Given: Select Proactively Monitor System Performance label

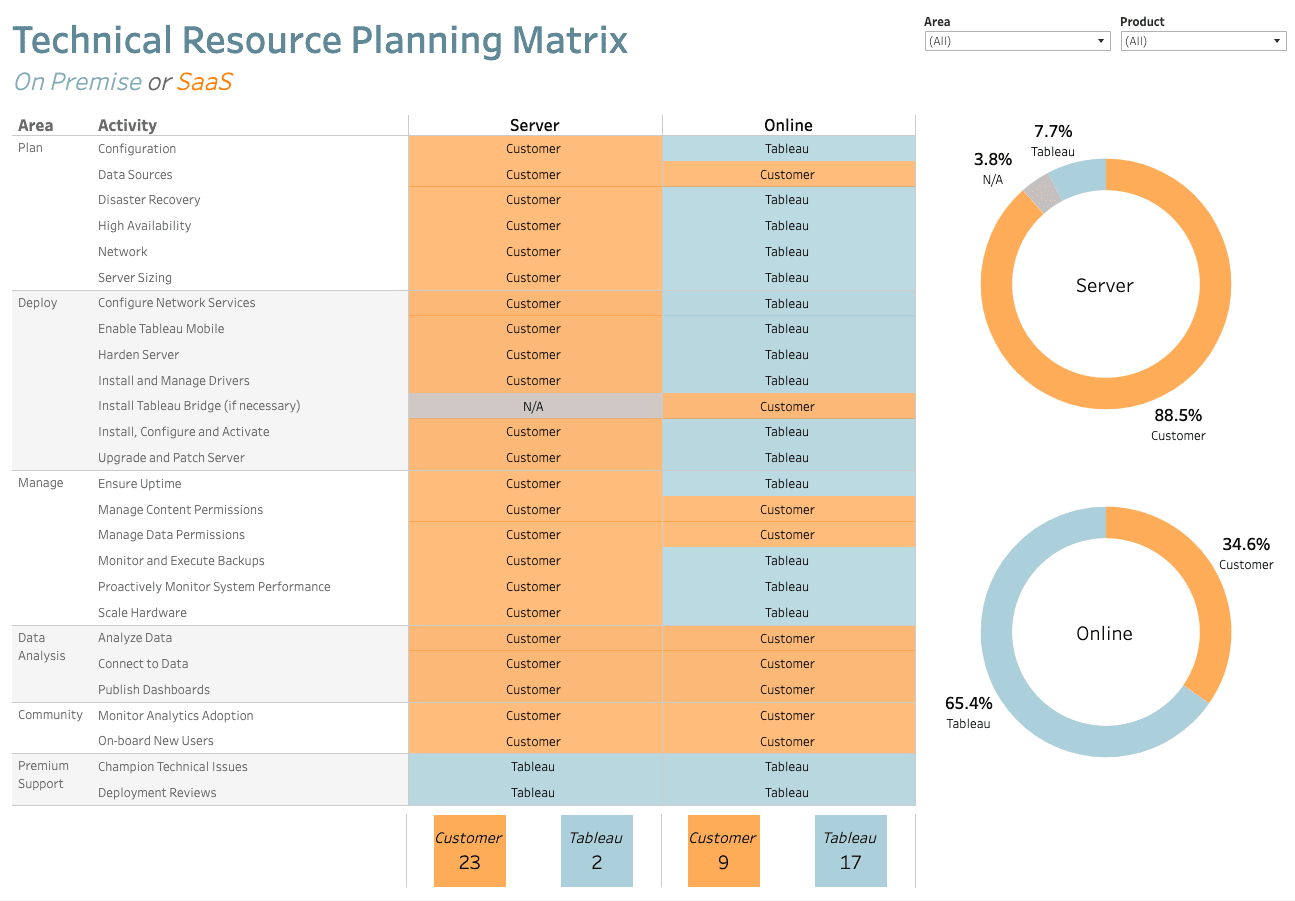Looking at the screenshot, I should 214,587.
